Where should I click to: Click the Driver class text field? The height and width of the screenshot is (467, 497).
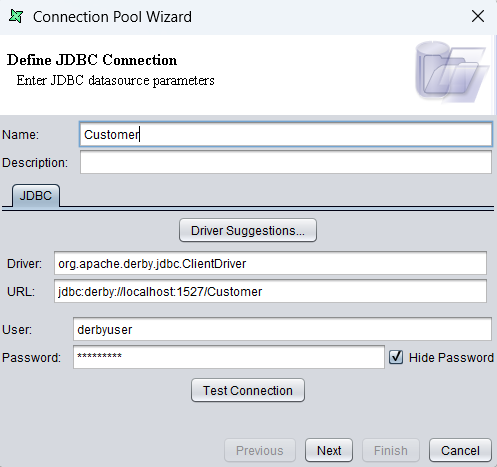(x=270, y=263)
